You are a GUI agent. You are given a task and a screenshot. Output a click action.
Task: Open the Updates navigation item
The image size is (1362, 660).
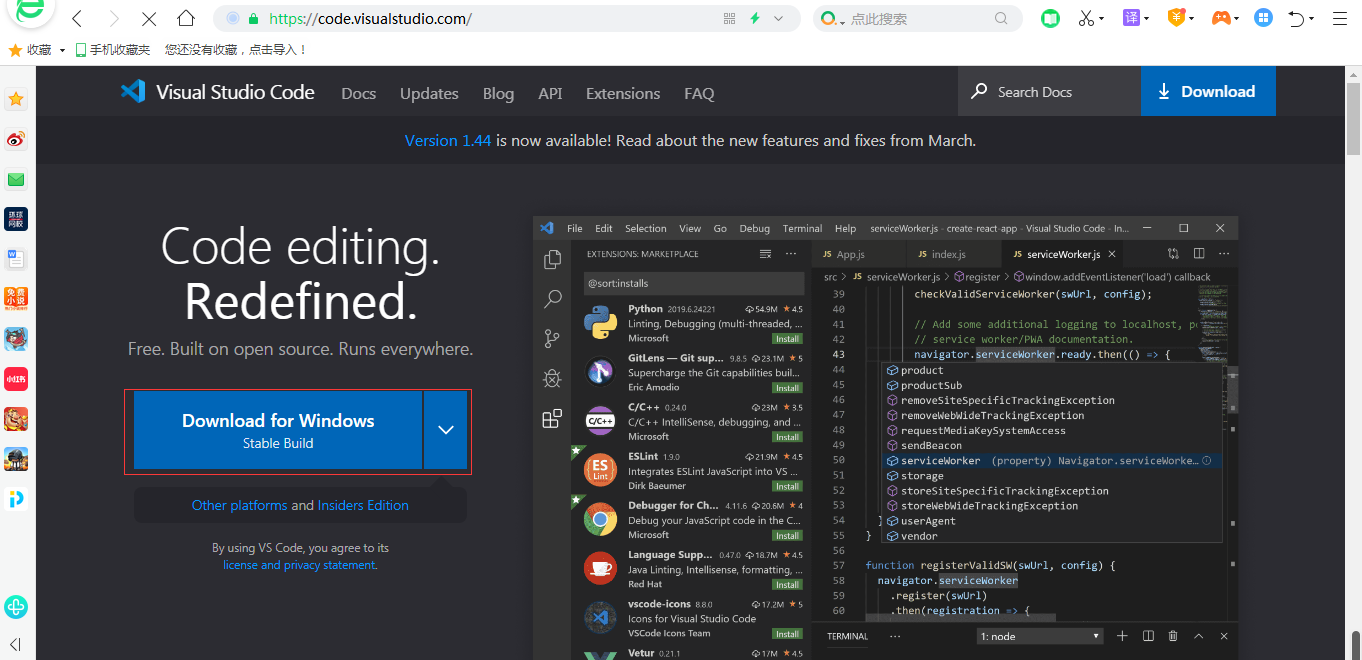coord(429,93)
